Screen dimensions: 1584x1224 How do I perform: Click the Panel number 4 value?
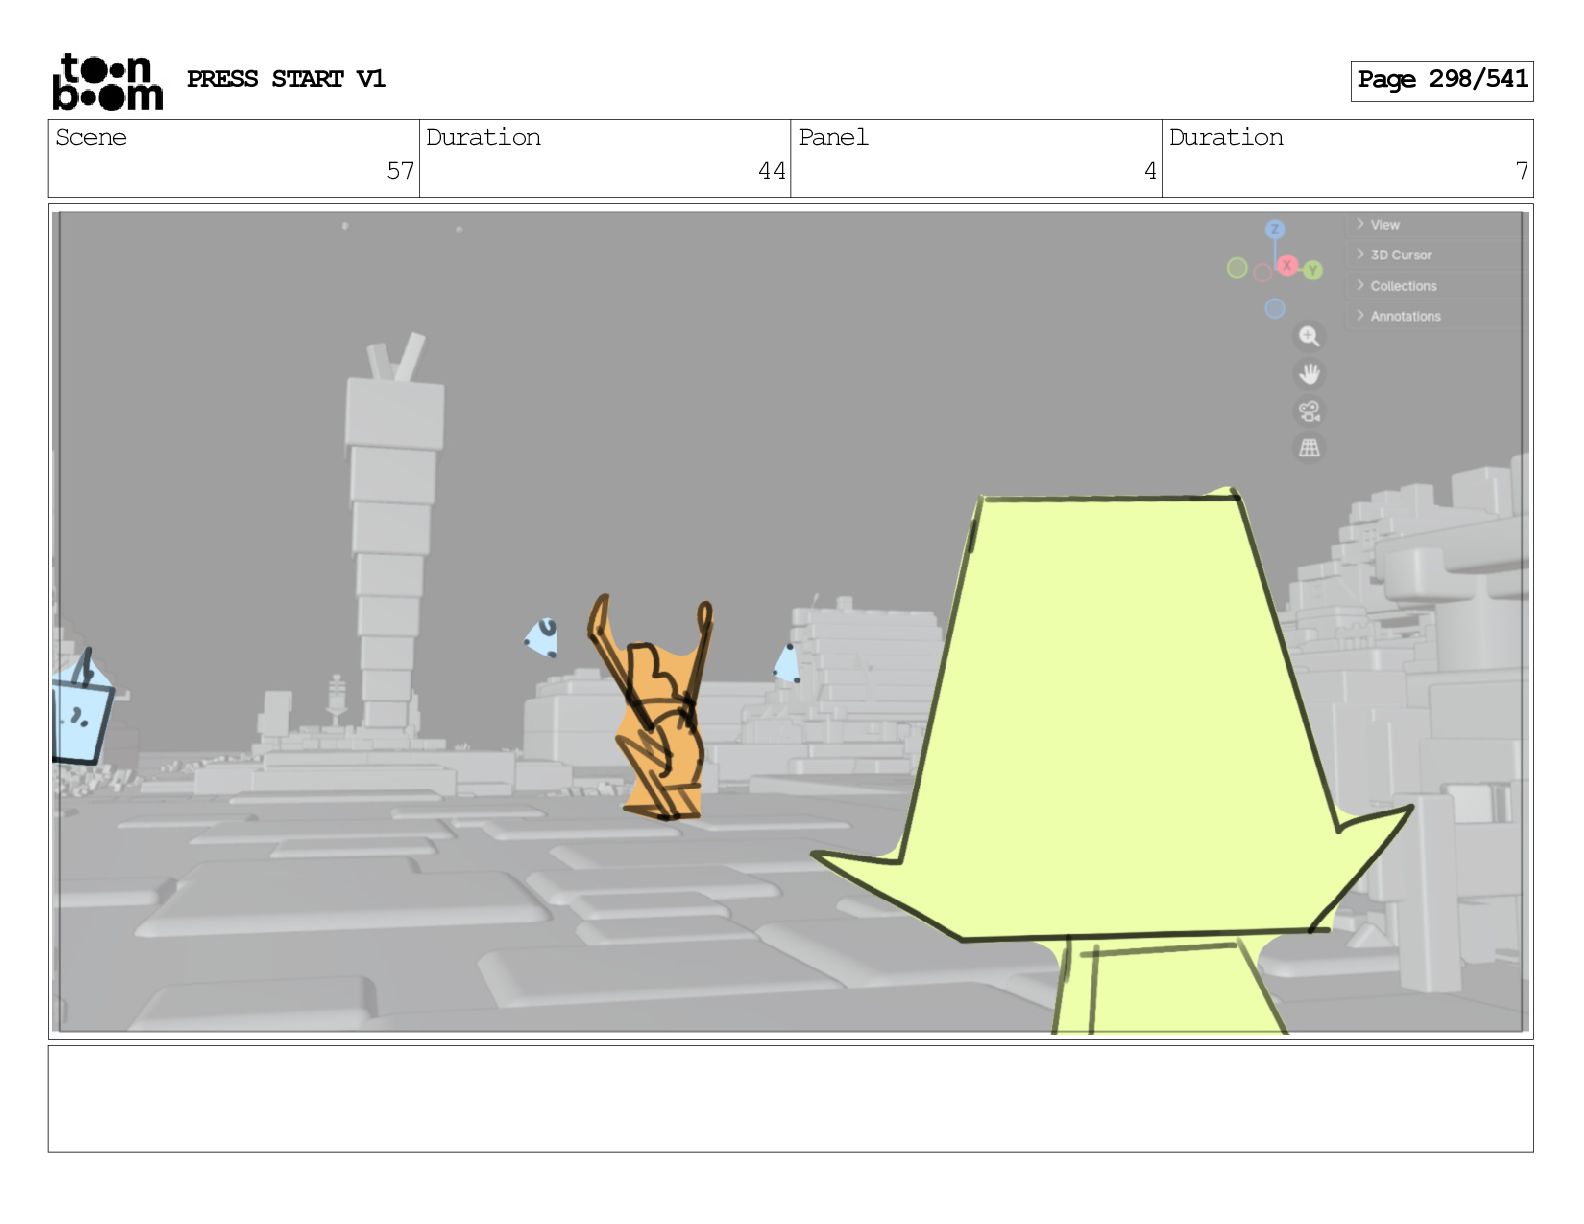(1150, 171)
